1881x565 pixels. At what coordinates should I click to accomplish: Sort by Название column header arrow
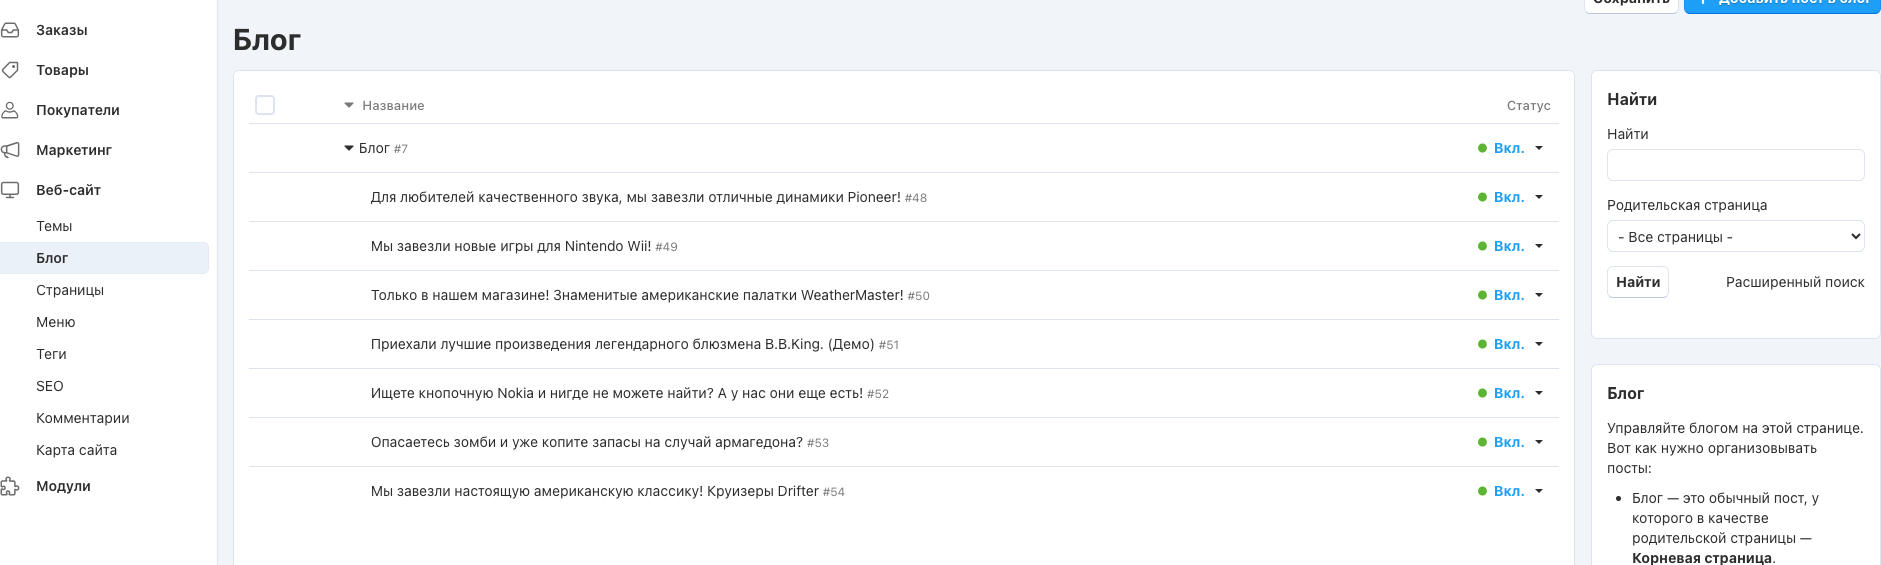pyautogui.click(x=349, y=105)
